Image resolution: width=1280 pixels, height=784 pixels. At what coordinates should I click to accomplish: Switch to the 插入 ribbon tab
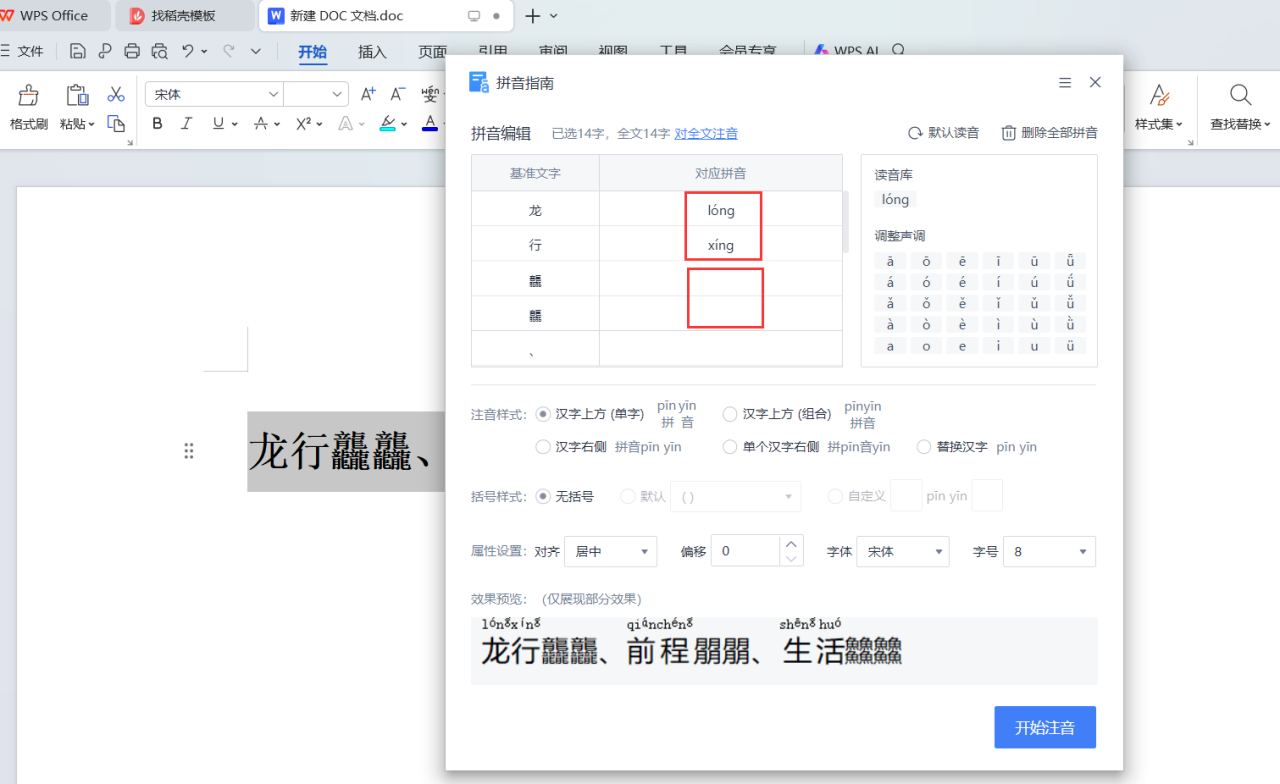(x=372, y=52)
